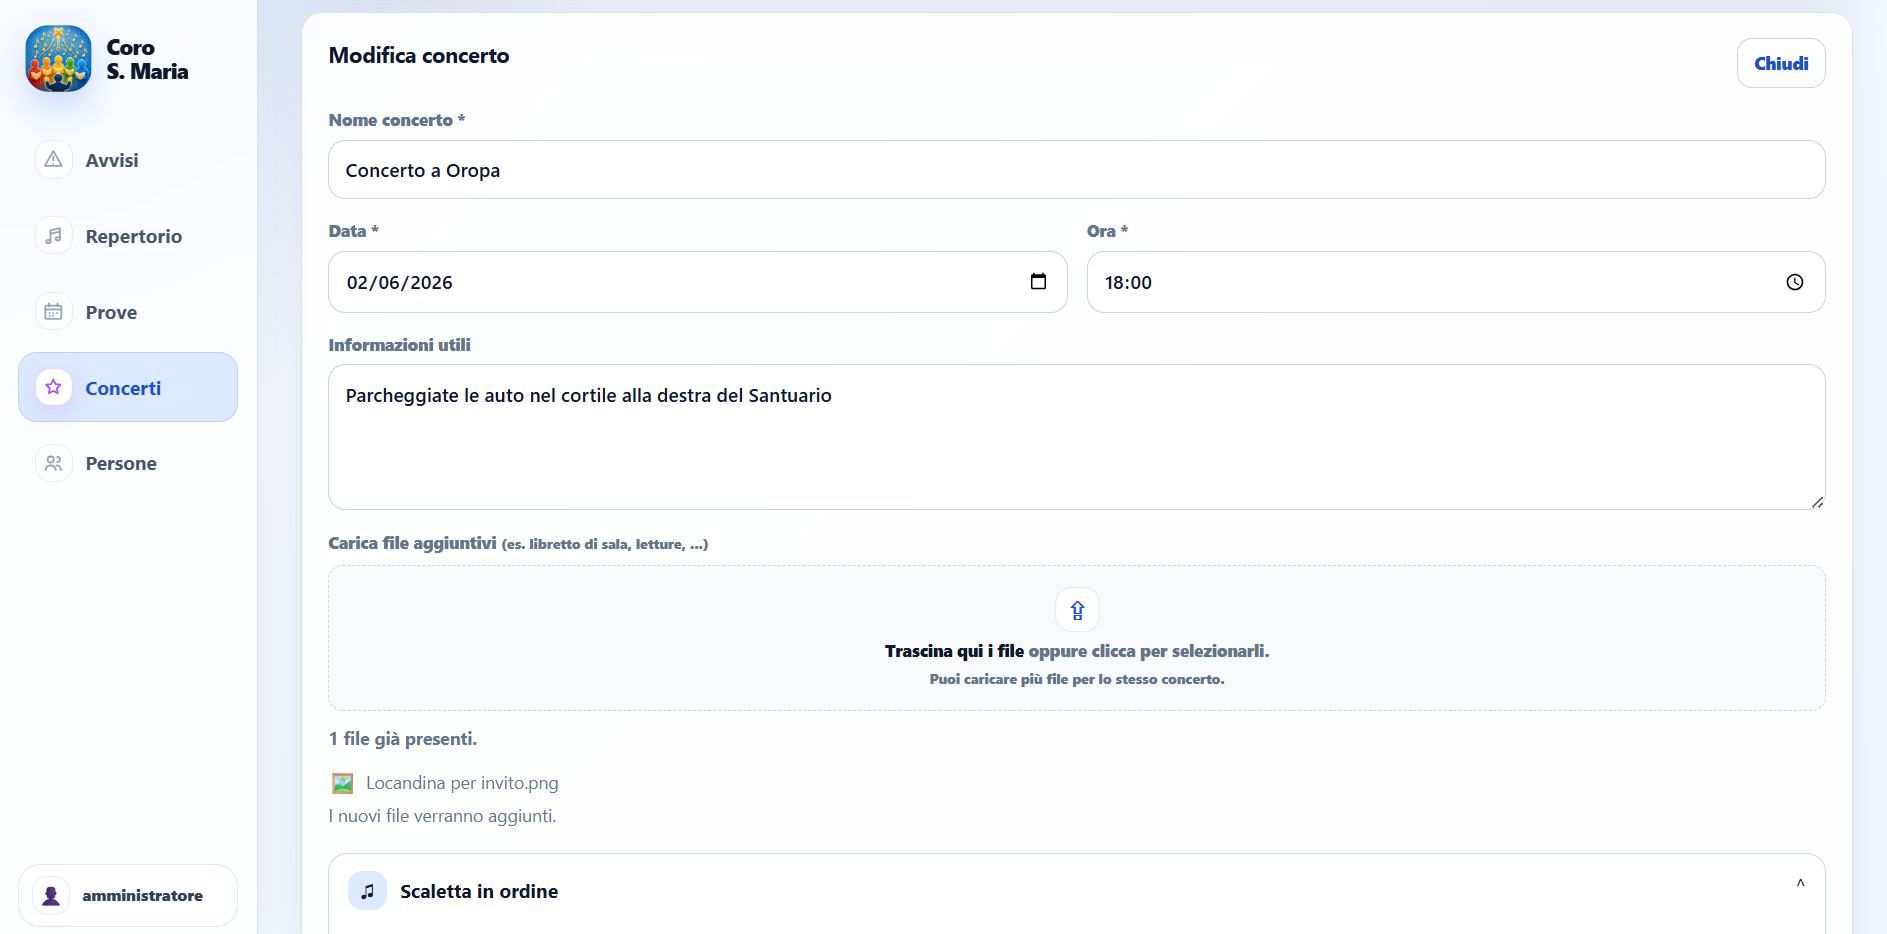1887x934 pixels.
Task: Click the textarea resize handle corner
Action: pos(1817,502)
